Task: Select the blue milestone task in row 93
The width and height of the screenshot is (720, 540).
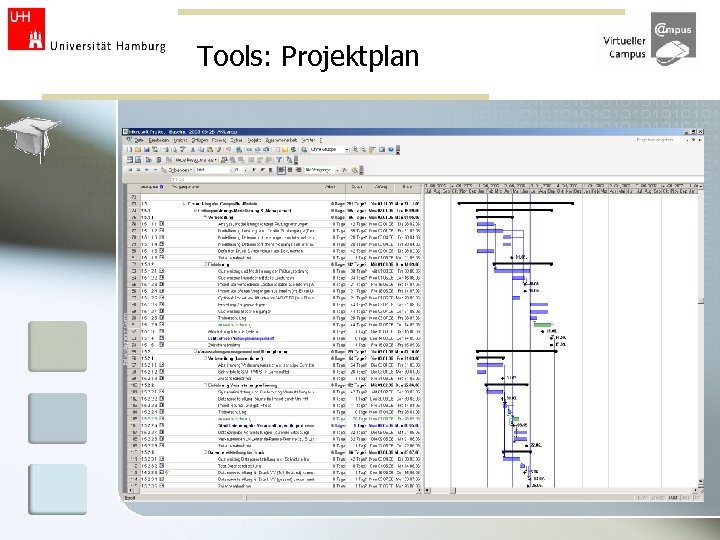Action: click(x=241, y=338)
